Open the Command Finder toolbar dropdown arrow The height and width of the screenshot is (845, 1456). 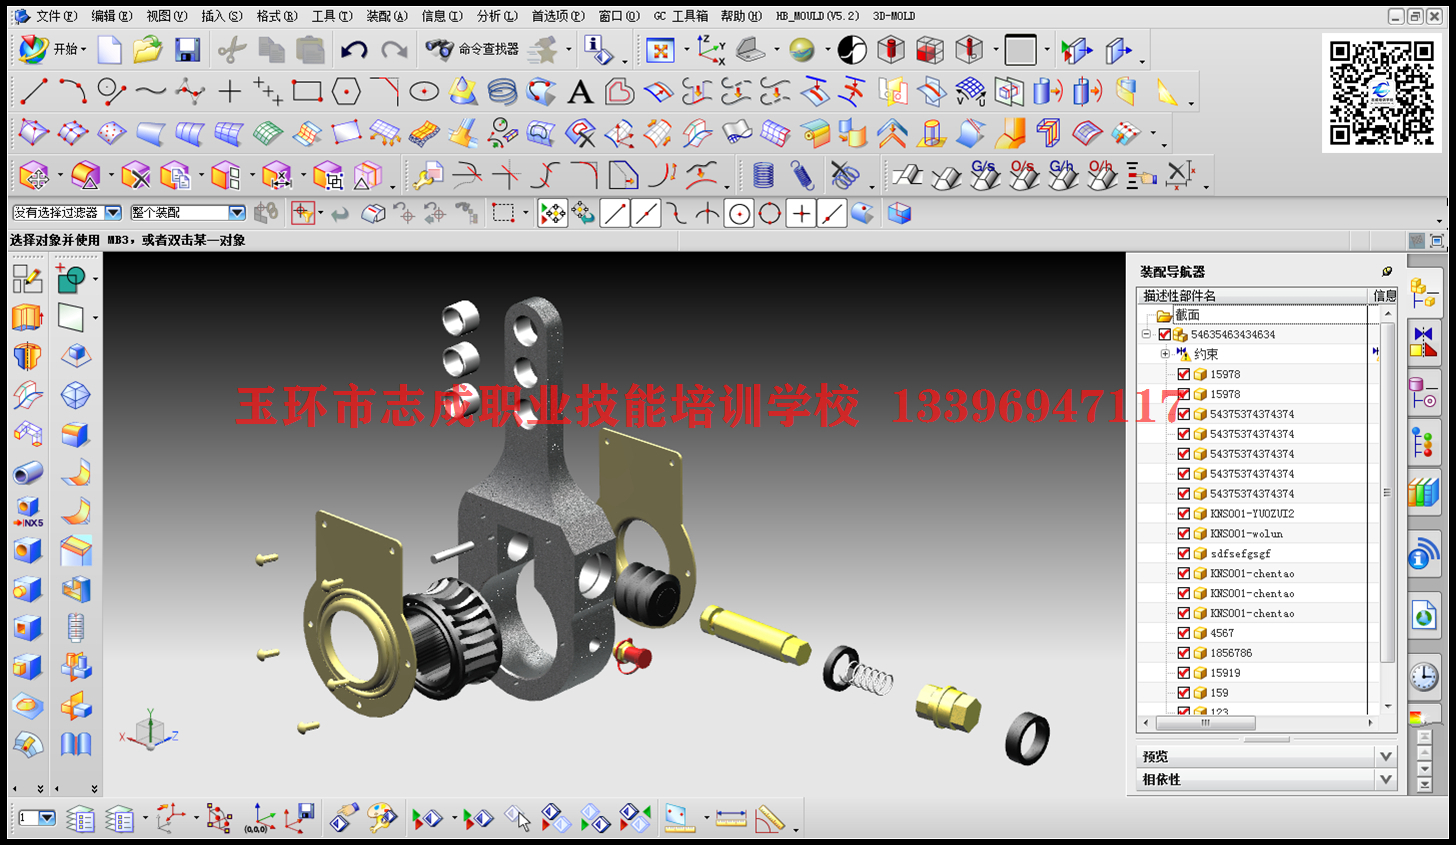(x=568, y=49)
